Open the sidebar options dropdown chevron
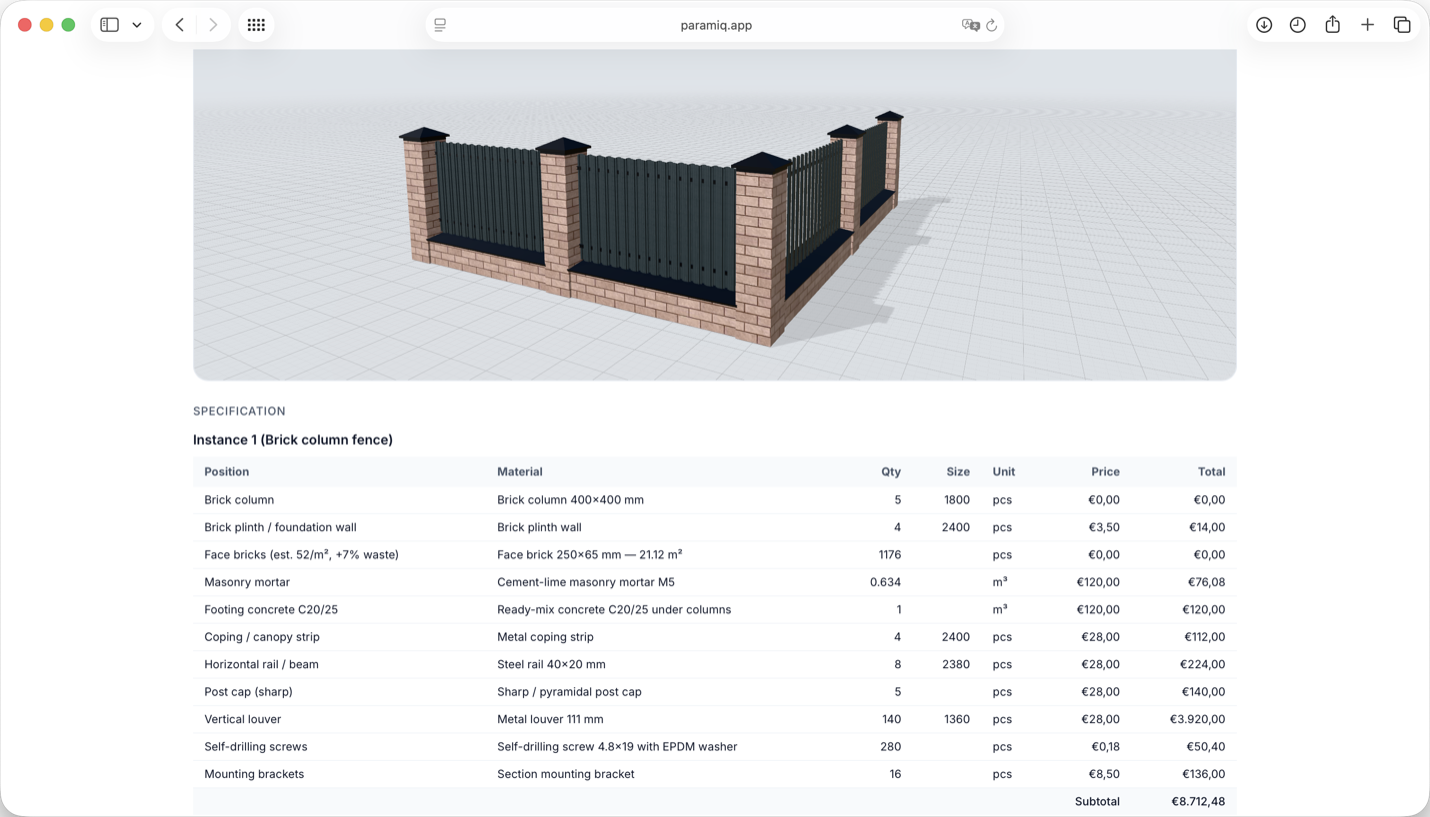This screenshot has height=817, width=1430. [137, 25]
